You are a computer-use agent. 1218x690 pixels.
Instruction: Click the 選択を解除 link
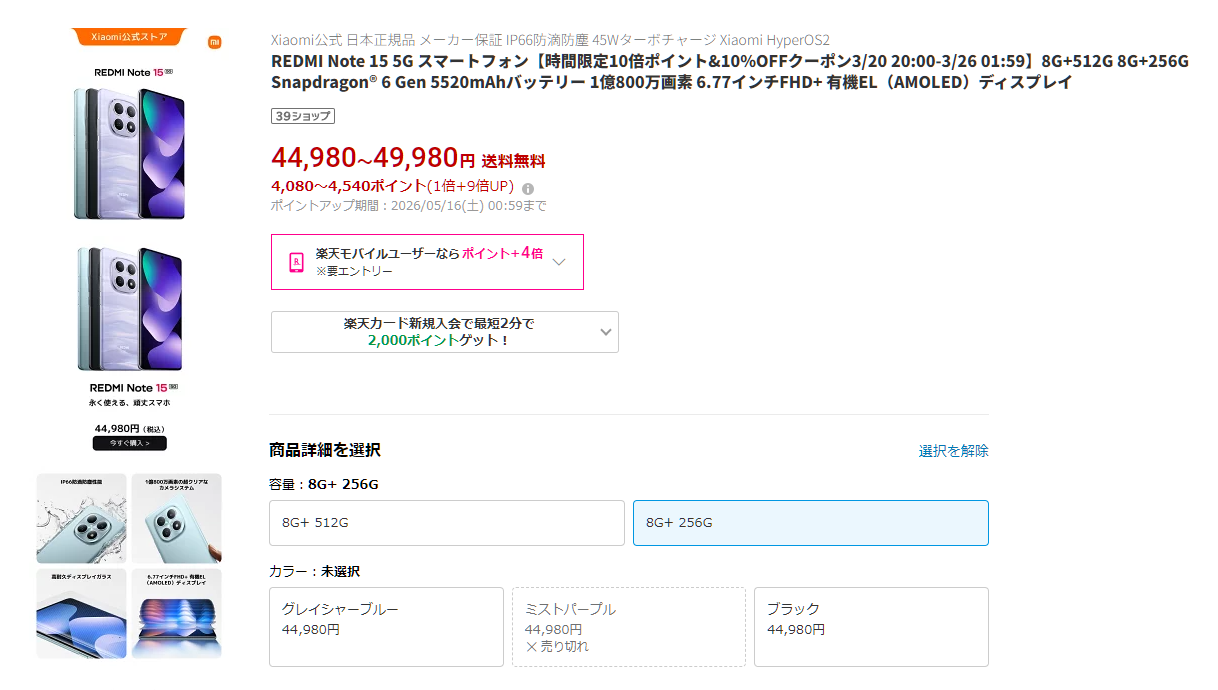(953, 451)
